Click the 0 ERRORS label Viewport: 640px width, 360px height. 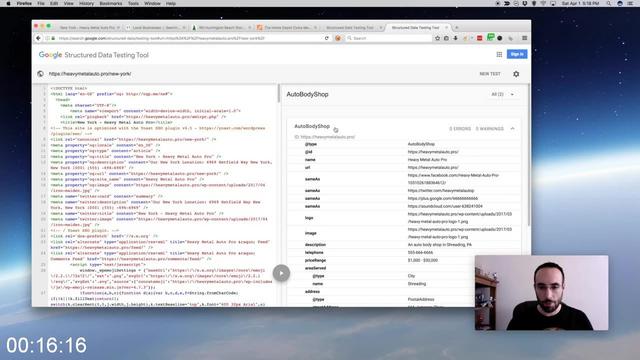pyautogui.click(x=460, y=129)
